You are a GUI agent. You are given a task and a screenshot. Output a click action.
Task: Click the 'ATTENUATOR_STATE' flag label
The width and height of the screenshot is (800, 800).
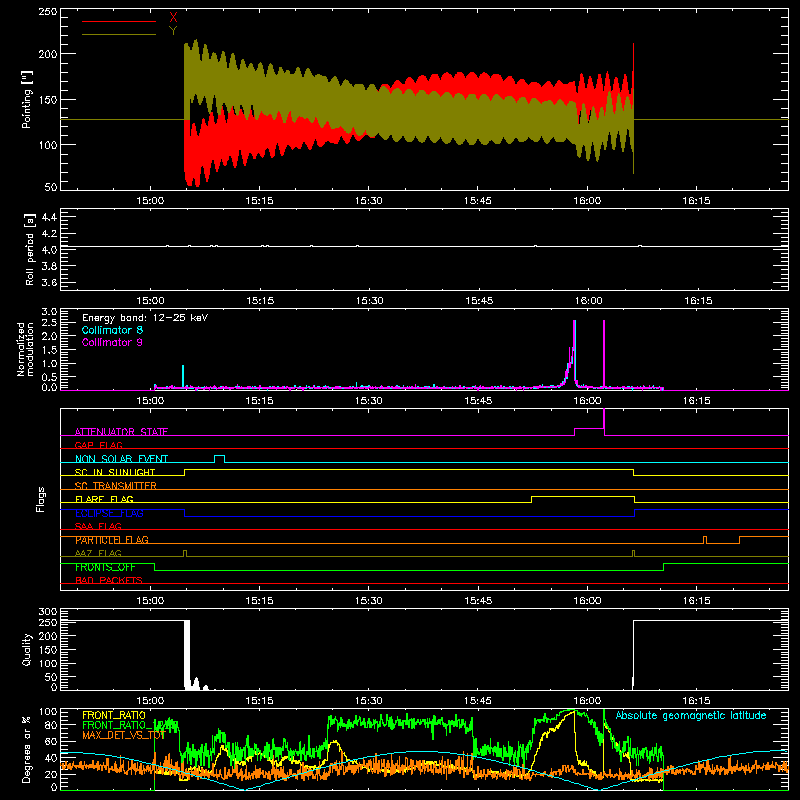click(x=121, y=432)
